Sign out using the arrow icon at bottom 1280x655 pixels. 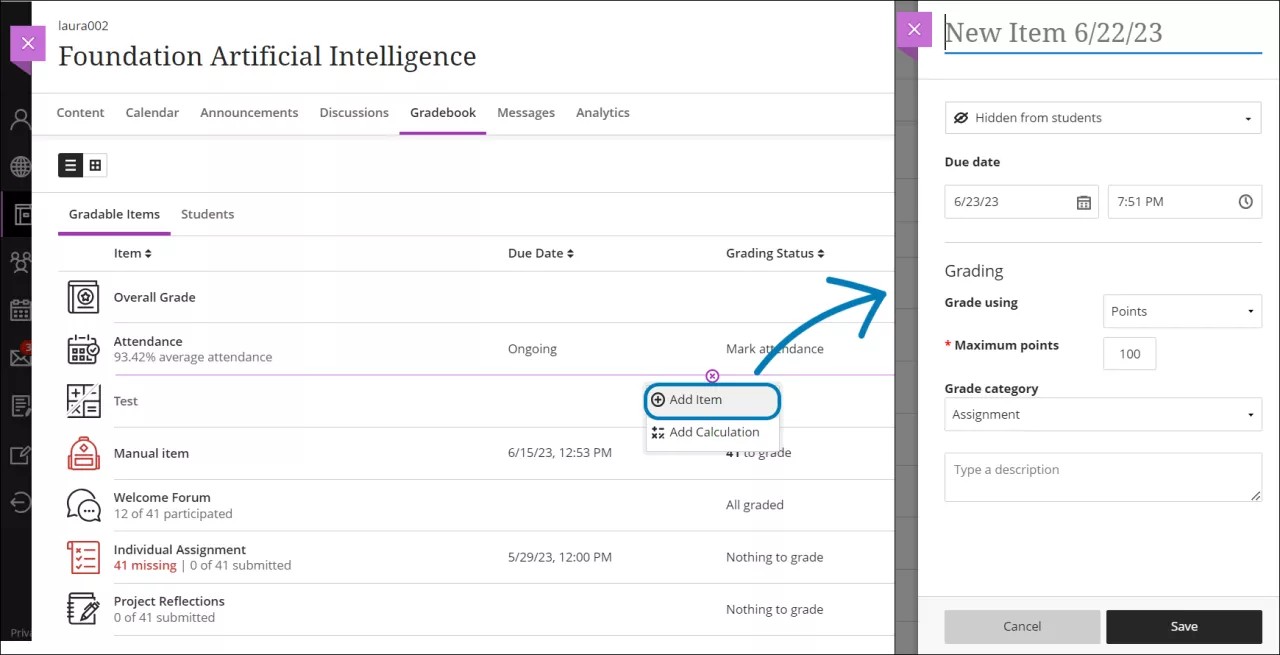pos(20,502)
